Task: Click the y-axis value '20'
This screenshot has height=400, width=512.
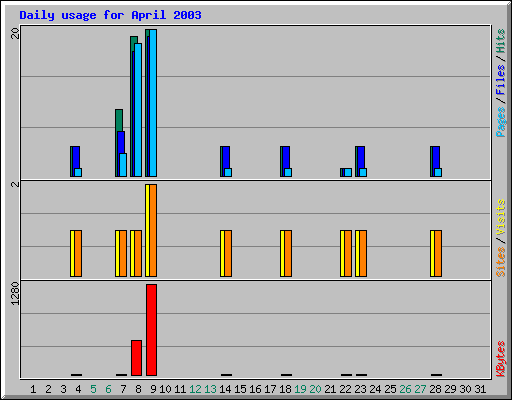Action: click(x=15, y=33)
